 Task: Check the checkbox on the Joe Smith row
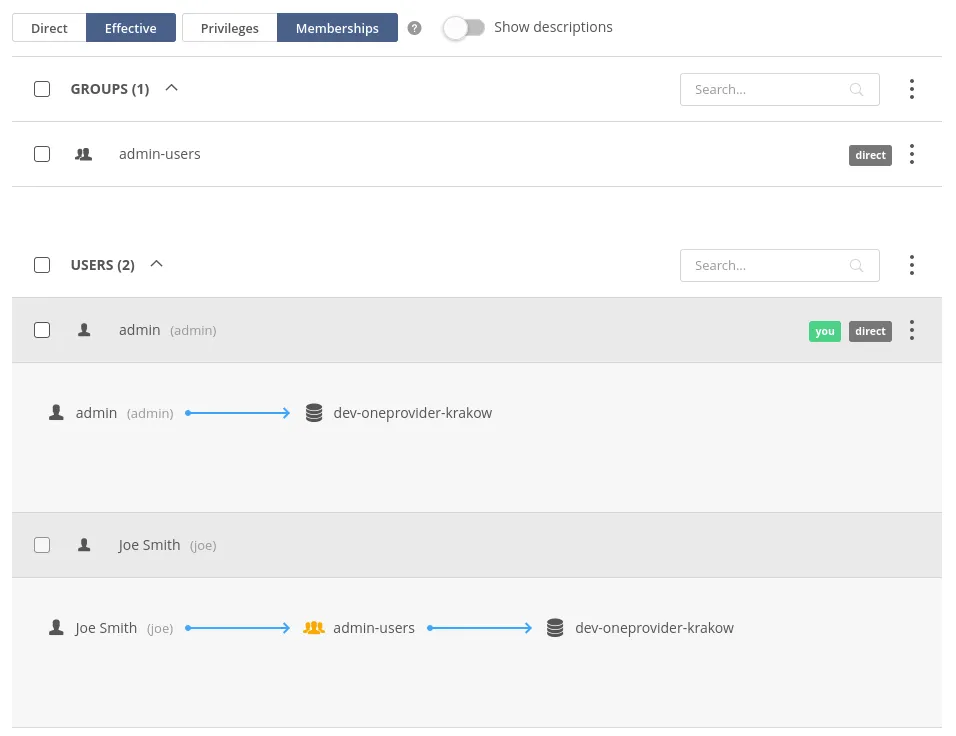point(41,544)
